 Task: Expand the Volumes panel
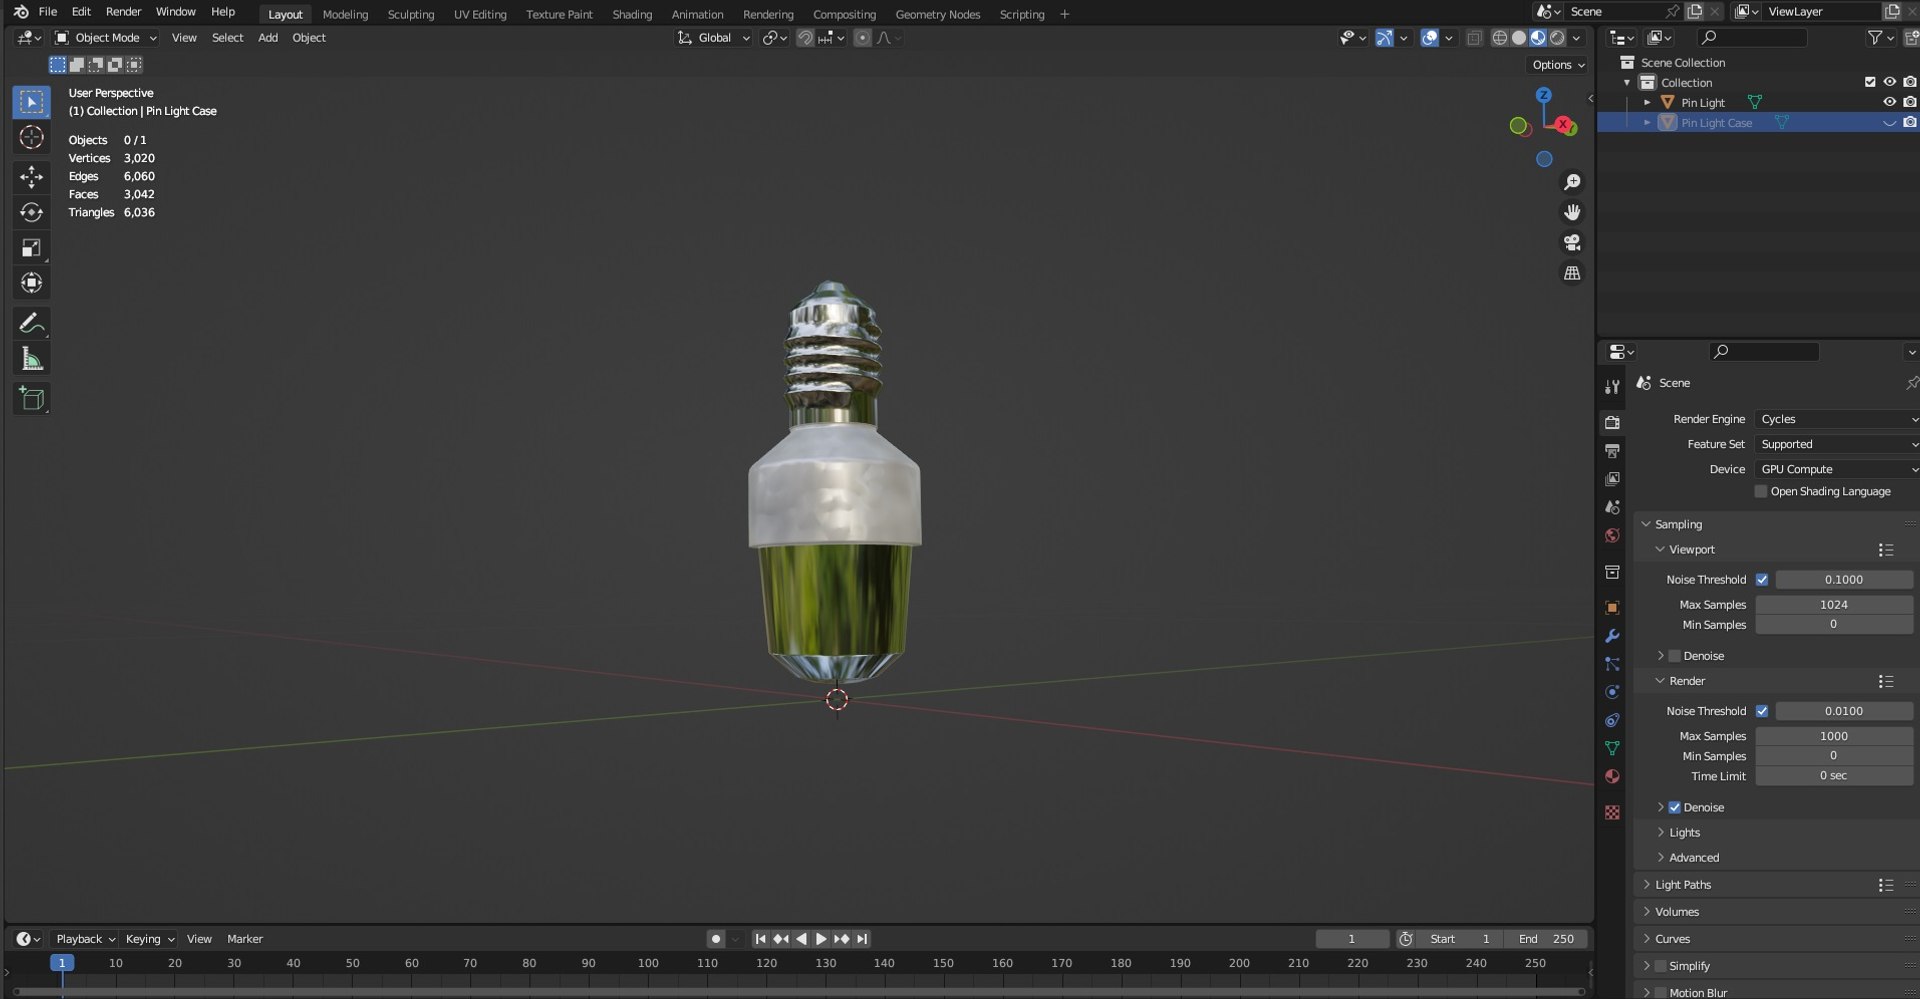pyautogui.click(x=1677, y=912)
